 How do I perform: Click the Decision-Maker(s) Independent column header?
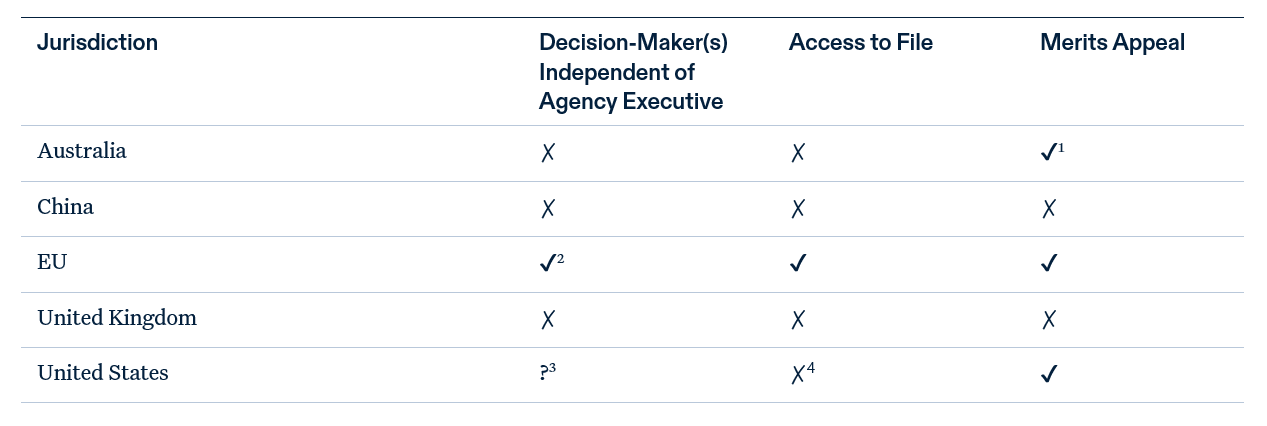pos(633,72)
